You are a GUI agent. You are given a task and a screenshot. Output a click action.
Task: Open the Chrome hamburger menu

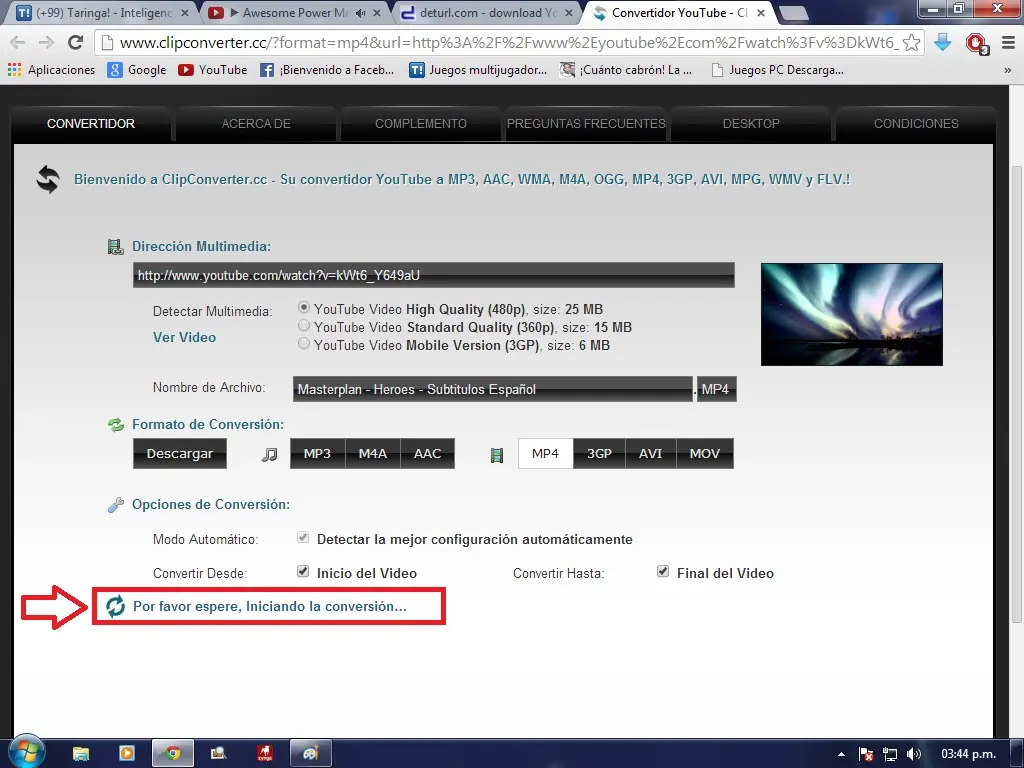point(1008,43)
